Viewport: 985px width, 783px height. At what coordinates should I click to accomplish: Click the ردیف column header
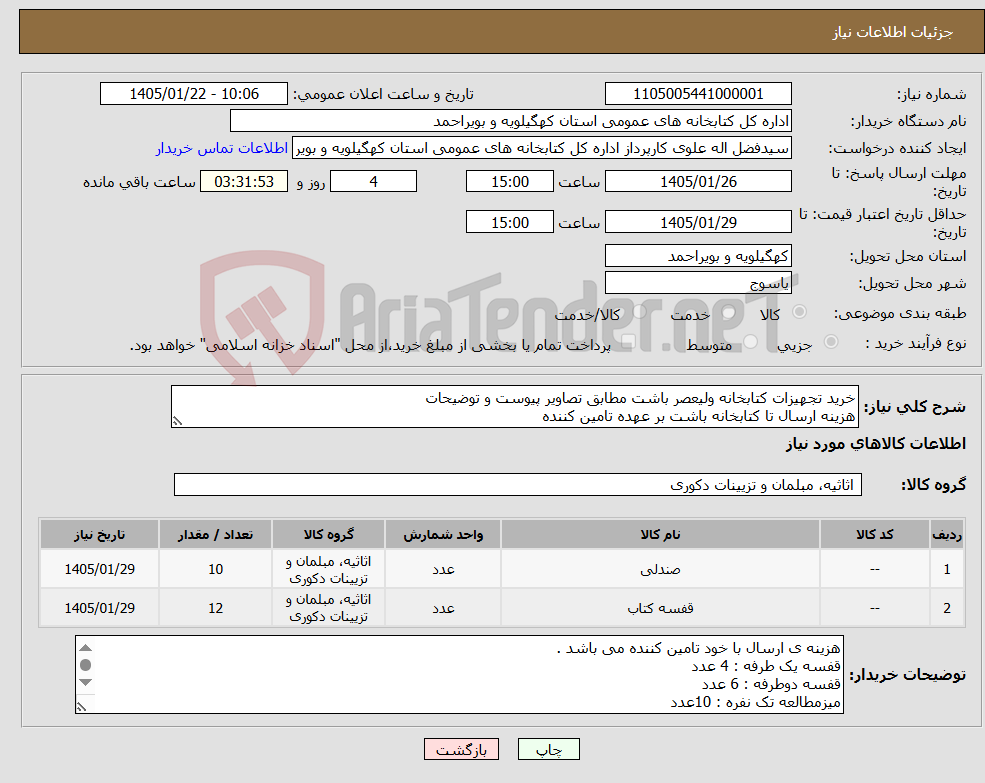pyautogui.click(x=947, y=534)
